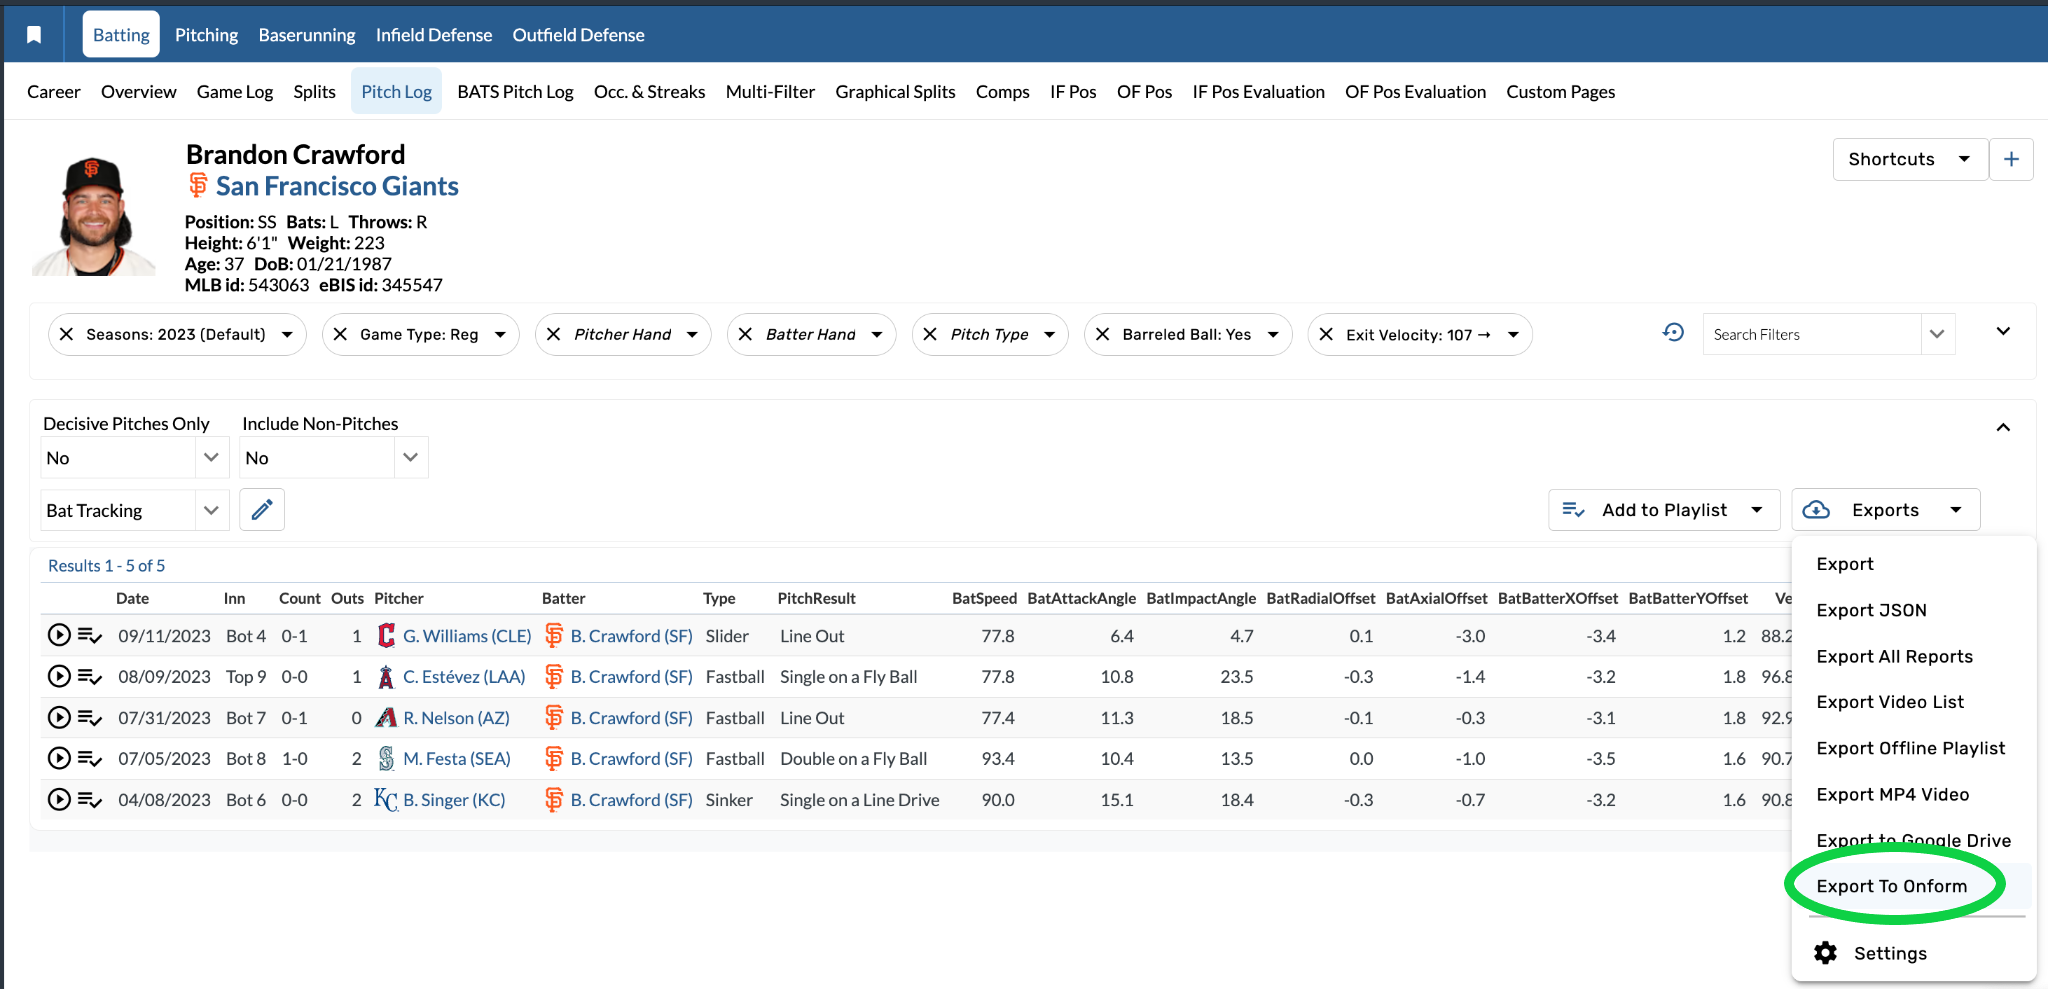Click the Add to Playlist button

[1663, 510]
